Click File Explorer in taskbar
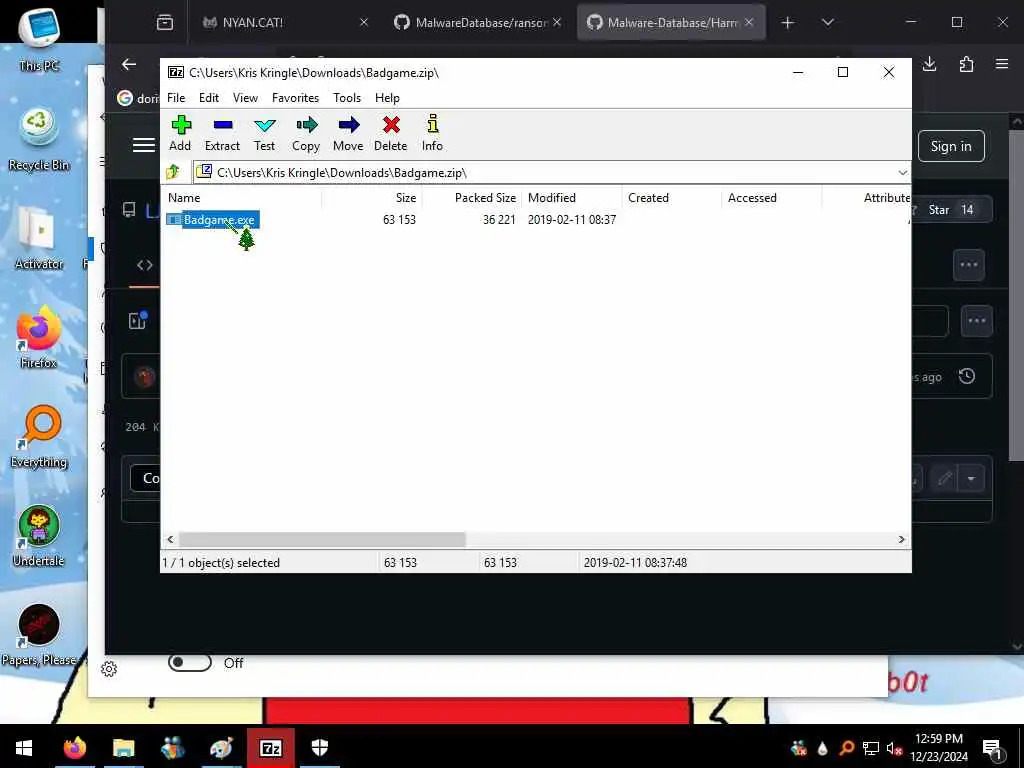 point(123,748)
